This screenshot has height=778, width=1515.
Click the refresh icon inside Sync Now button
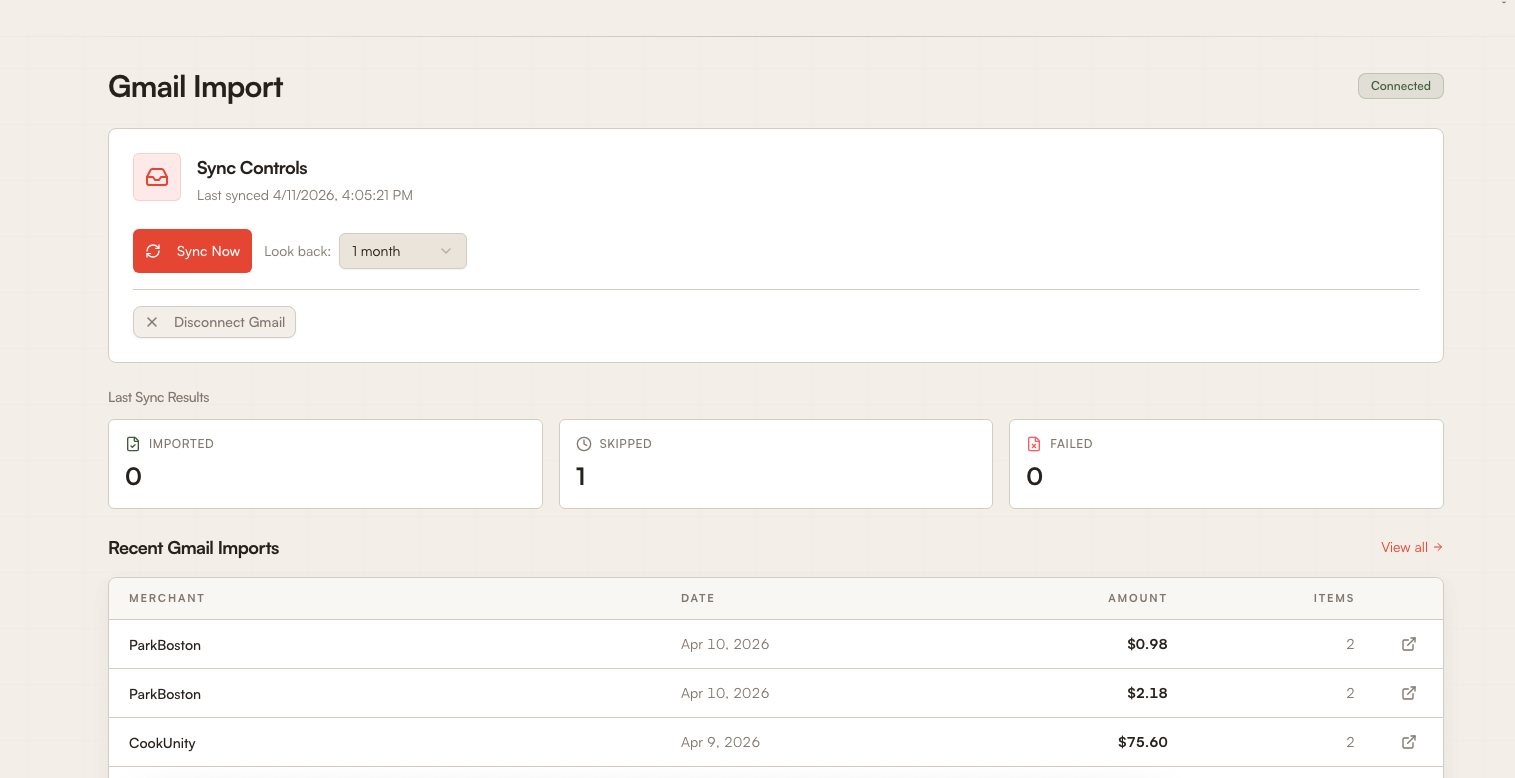coord(153,251)
